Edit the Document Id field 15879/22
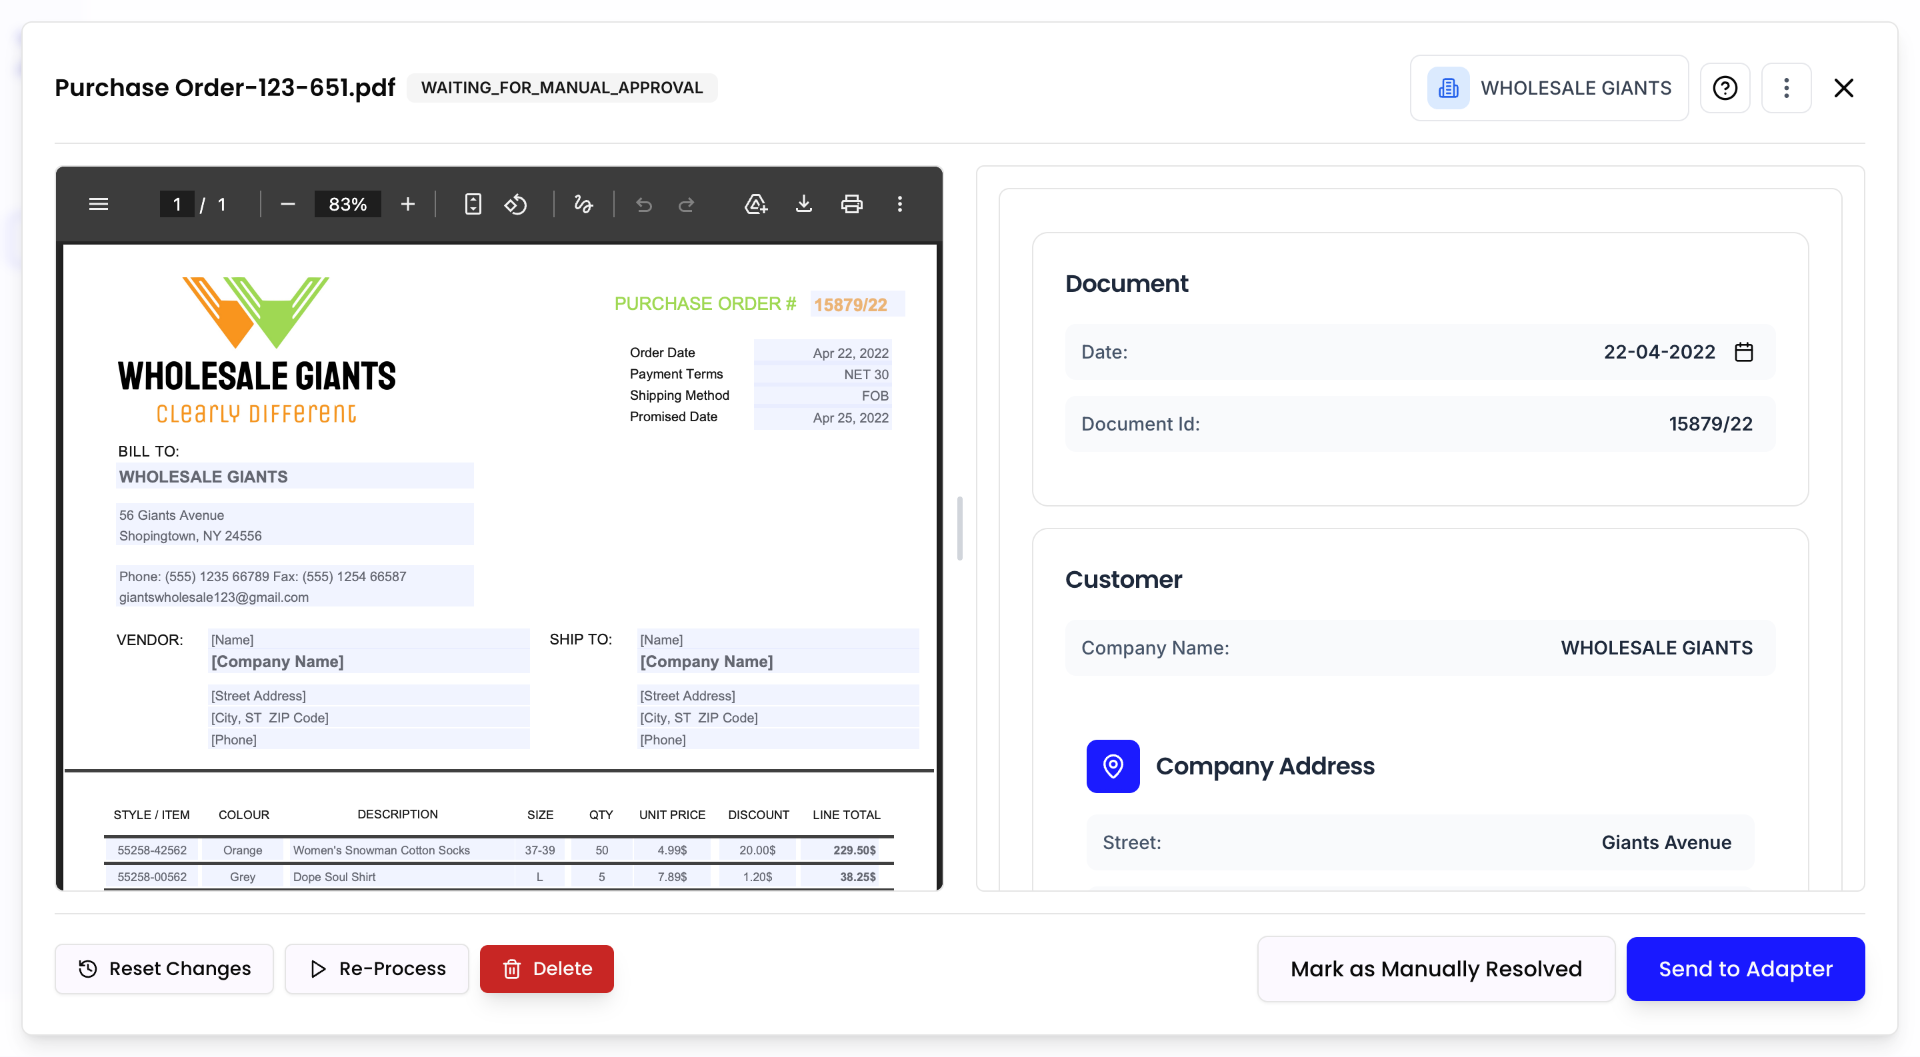The width and height of the screenshot is (1920, 1057). point(1420,424)
